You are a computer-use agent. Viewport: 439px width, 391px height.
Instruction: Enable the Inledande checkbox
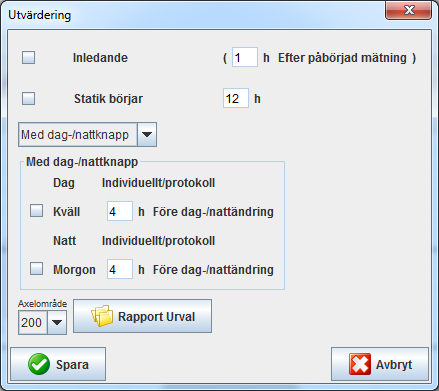tap(28, 57)
